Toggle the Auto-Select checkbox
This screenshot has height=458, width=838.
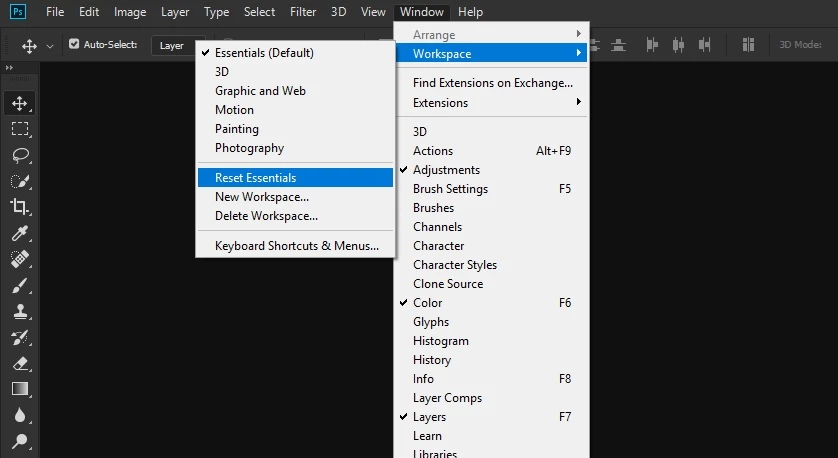click(x=74, y=44)
